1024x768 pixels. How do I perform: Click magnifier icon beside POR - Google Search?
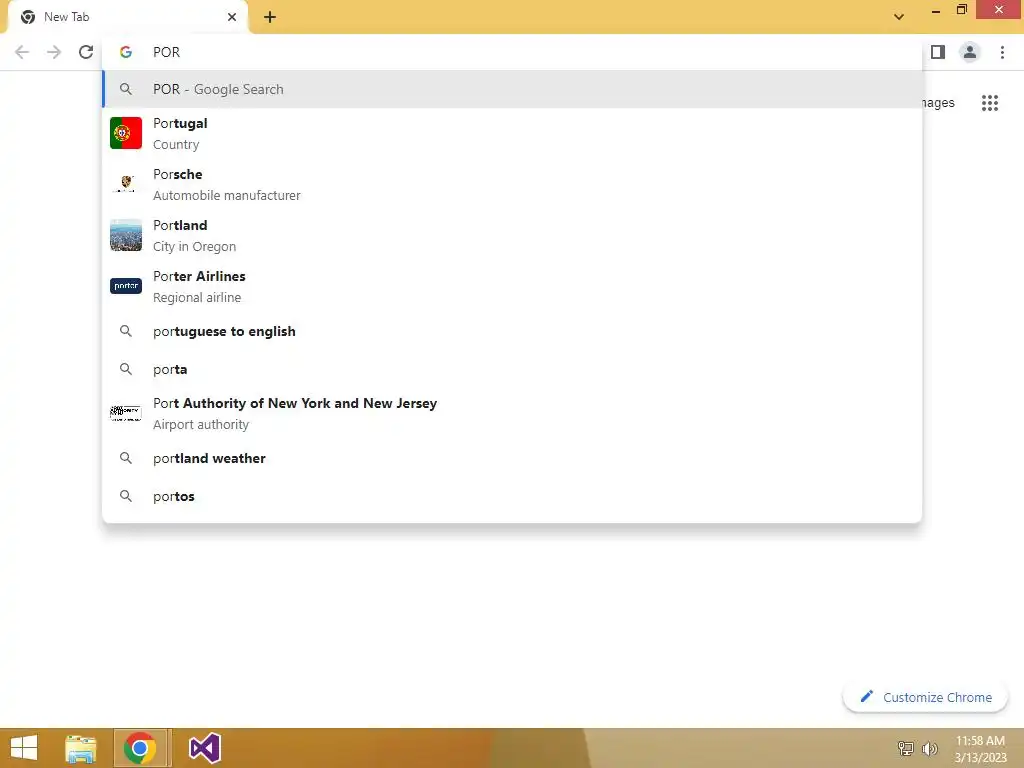point(126,89)
